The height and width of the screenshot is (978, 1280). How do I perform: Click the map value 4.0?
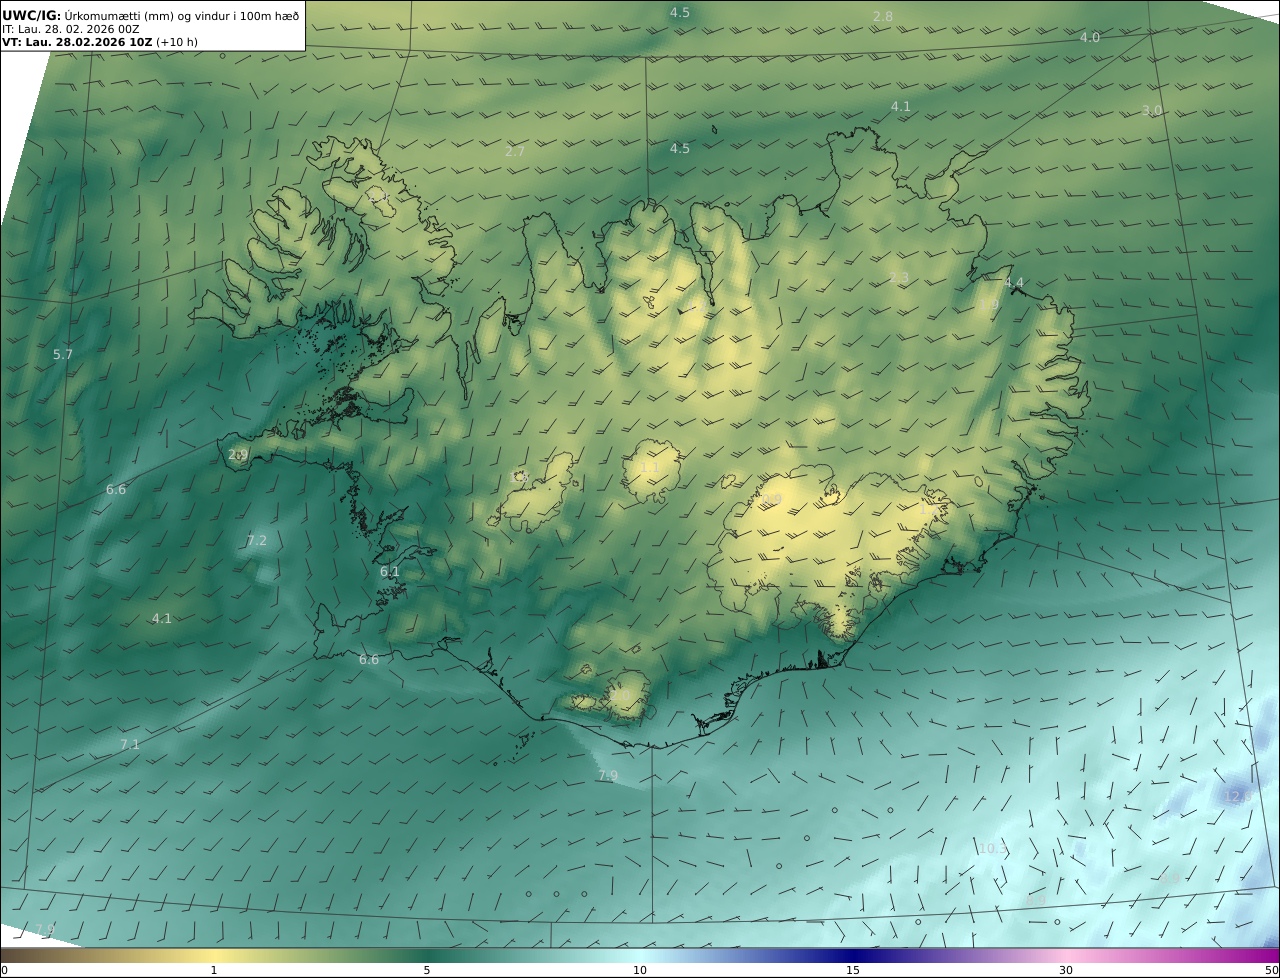pos(1090,38)
